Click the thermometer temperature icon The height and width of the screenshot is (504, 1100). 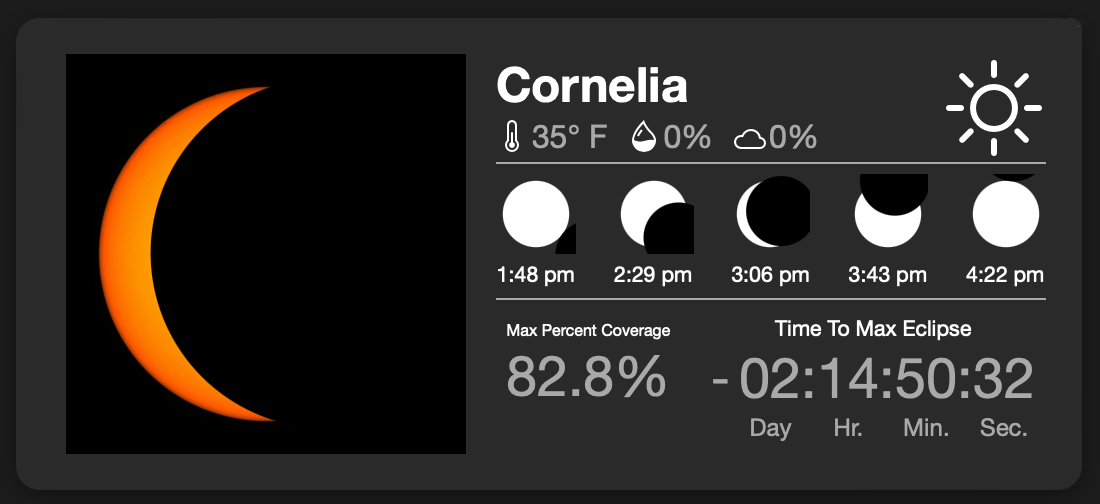pos(512,136)
